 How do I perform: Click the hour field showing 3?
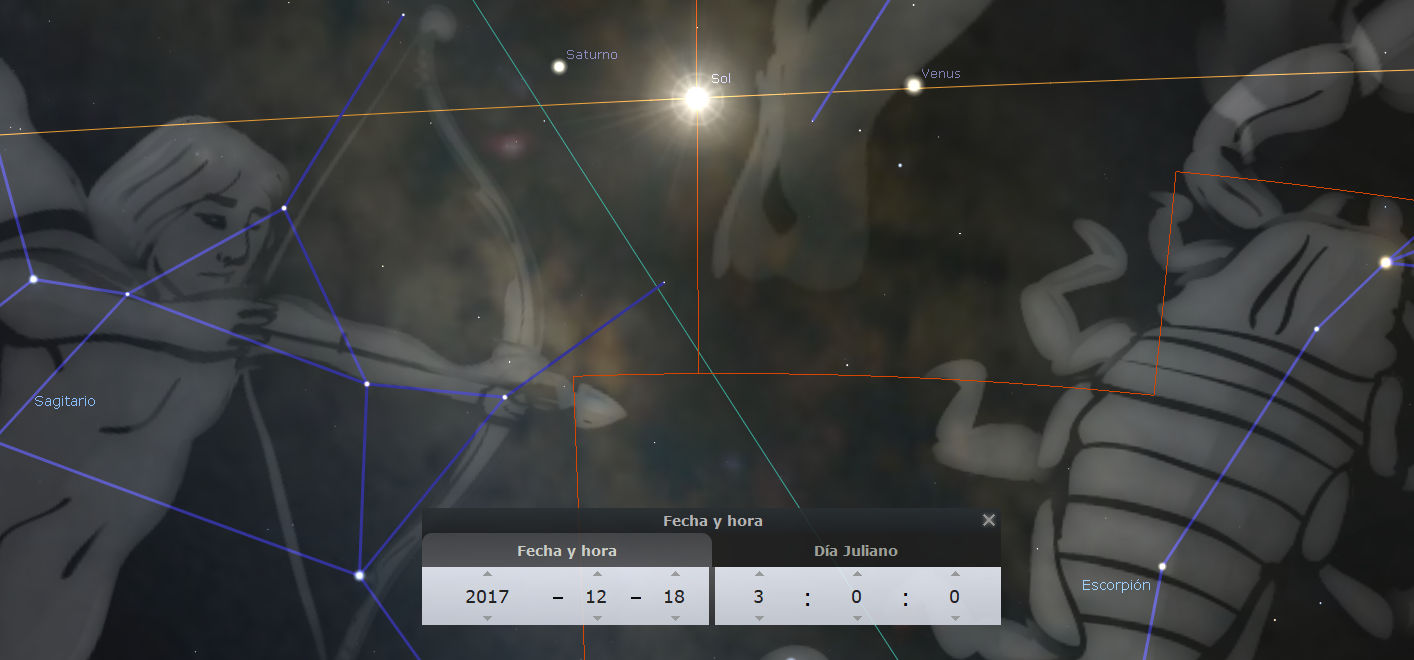[759, 597]
